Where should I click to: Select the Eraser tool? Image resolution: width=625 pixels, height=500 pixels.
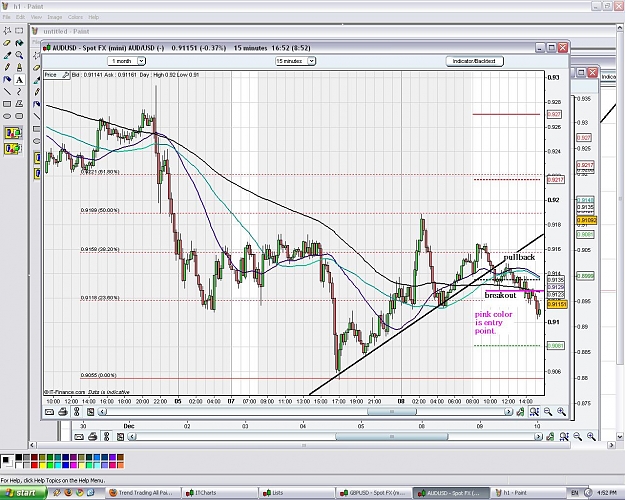click(x=7, y=43)
